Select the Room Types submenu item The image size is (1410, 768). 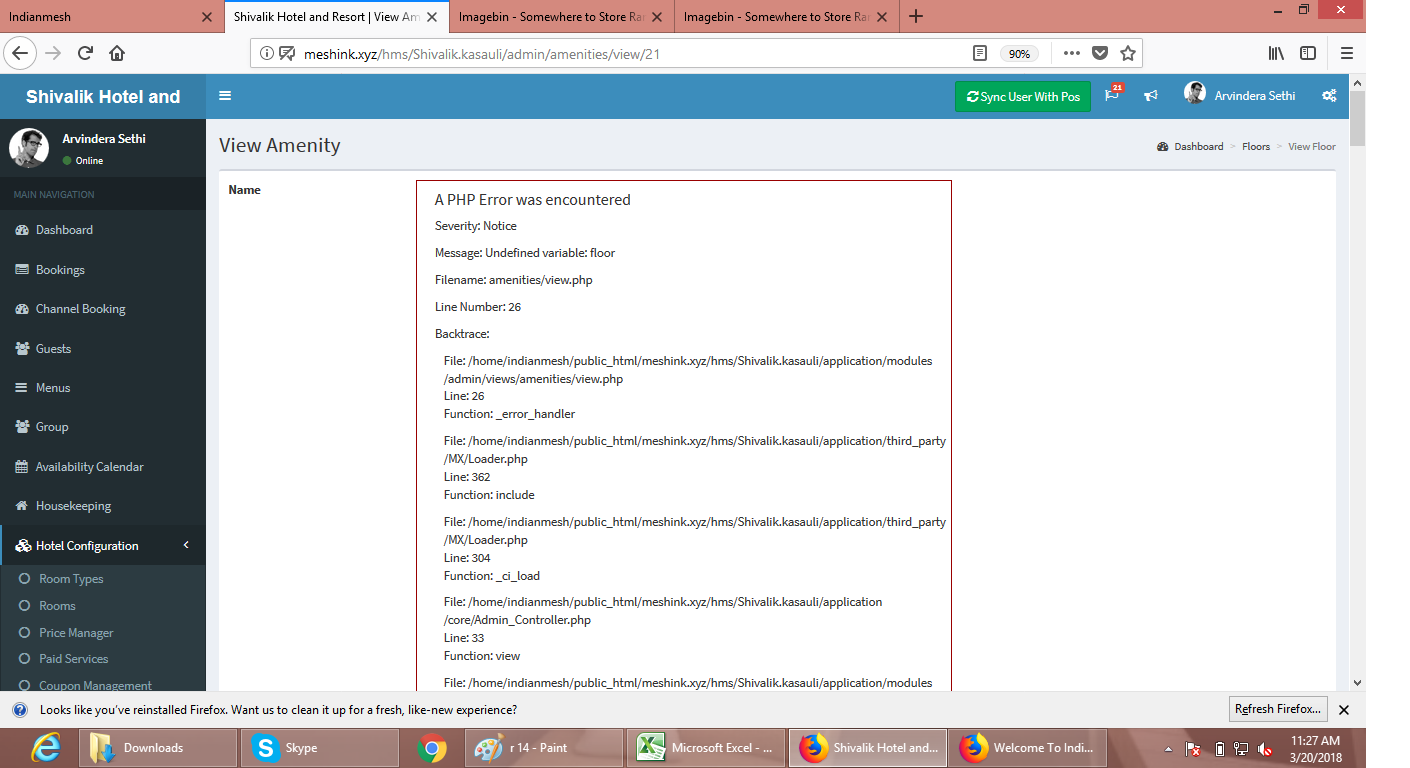tap(71, 579)
